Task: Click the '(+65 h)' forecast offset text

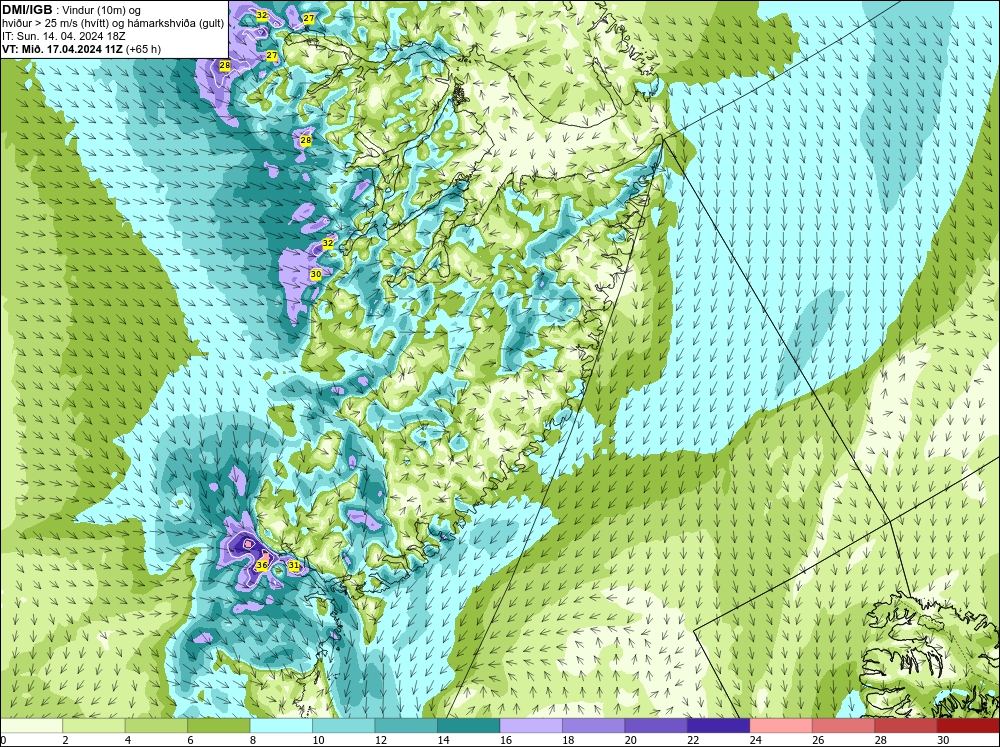Action: (143, 48)
